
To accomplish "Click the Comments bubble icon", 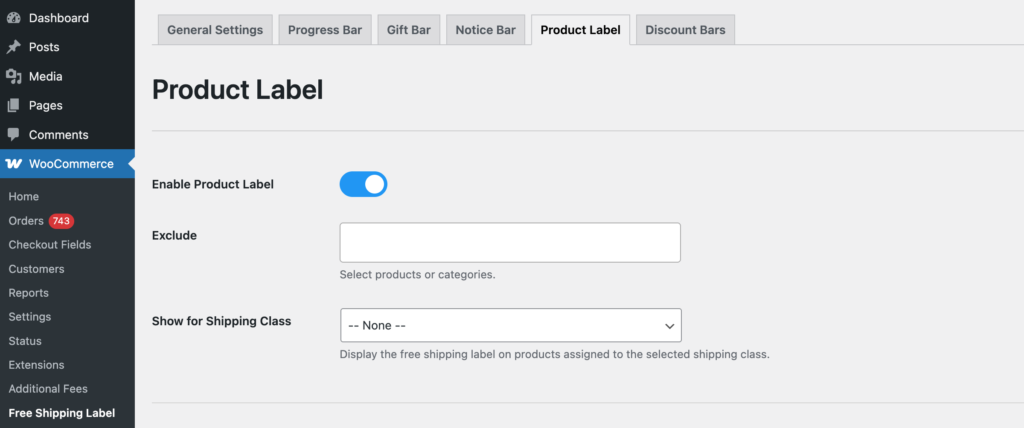I will tap(14, 134).
